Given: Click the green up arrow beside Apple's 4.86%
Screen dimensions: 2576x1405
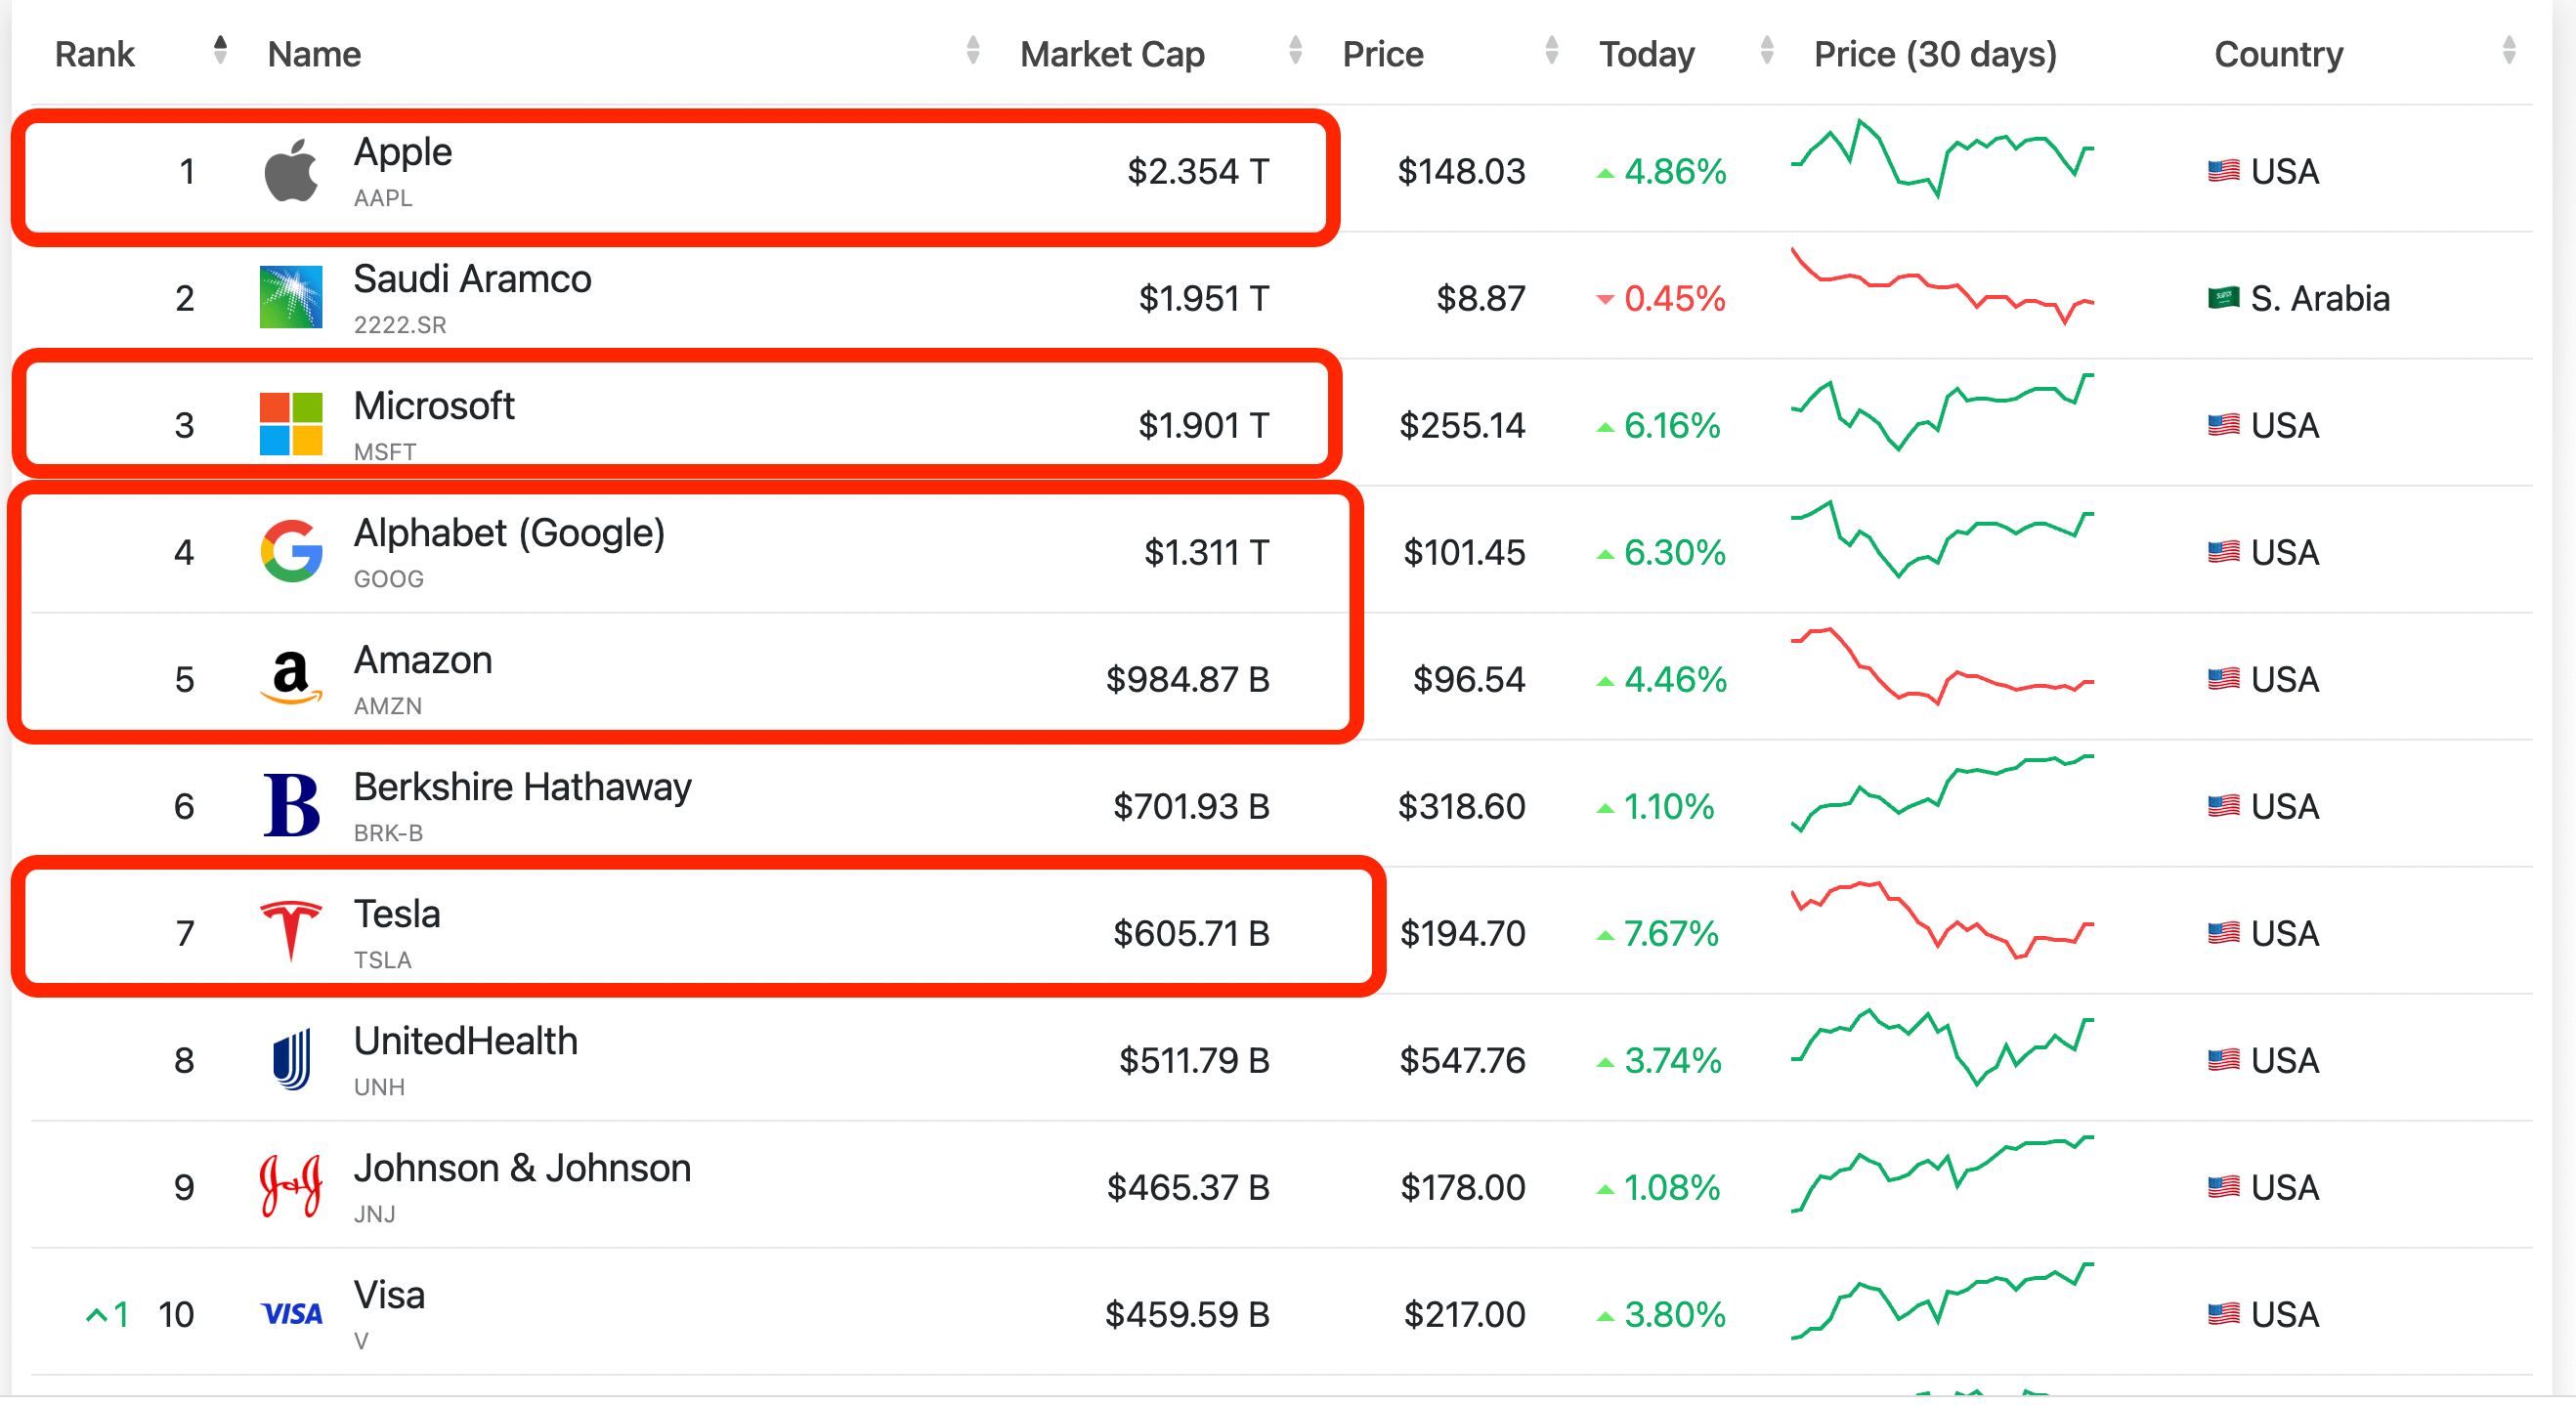Looking at the screenshot, I should (x=1605, y=174).
